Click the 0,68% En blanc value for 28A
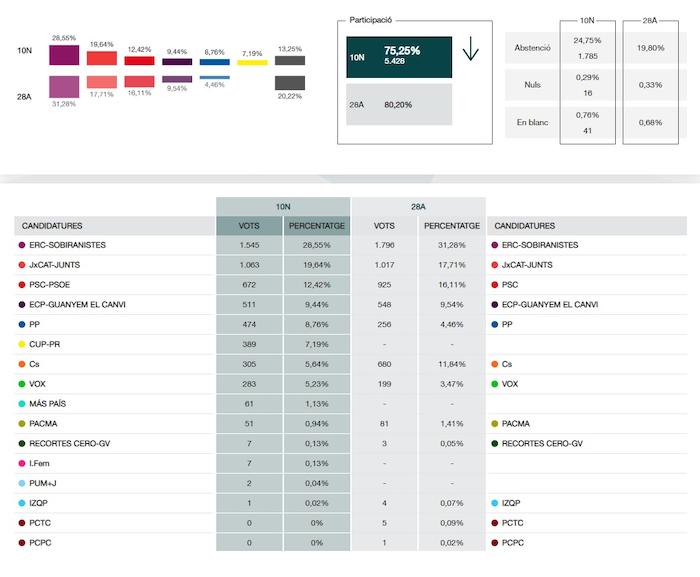 (x=650, y=122)
